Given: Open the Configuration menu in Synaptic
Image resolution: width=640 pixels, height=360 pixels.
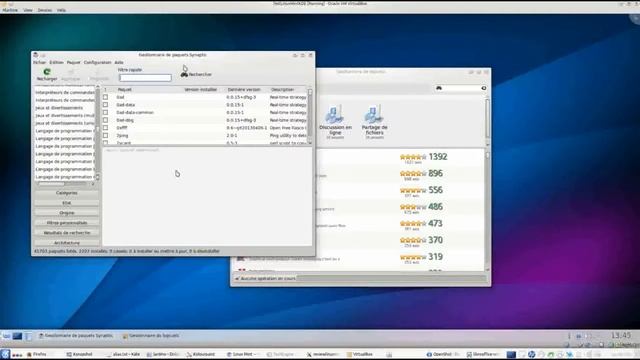Looking at the screenshot, I should [x=98, y=62].
